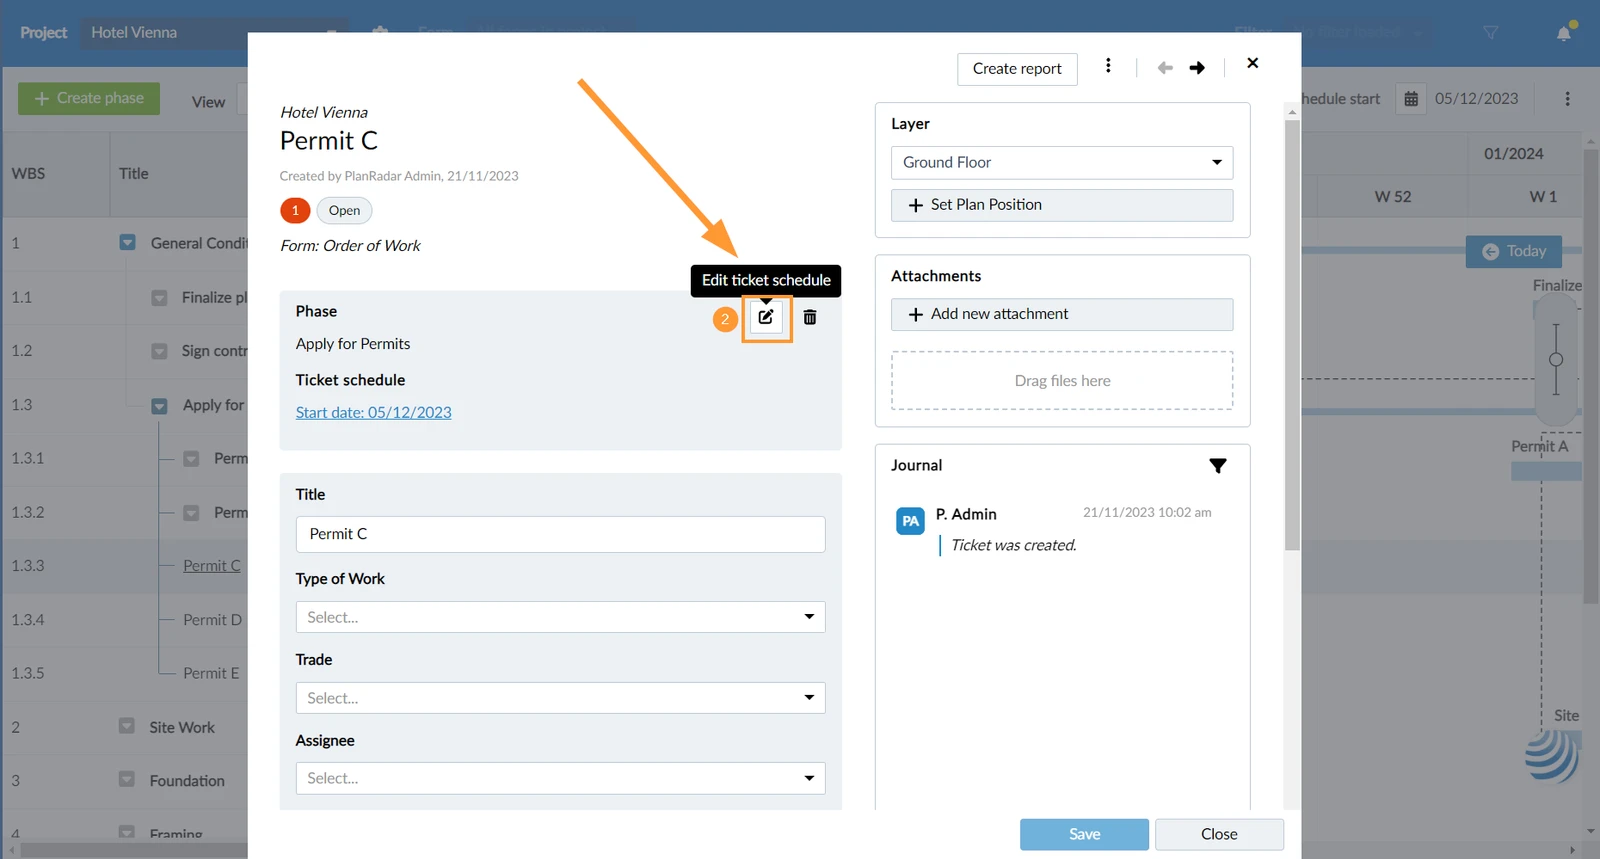Open the three-dot options menu beside Create report
Image resolution: width=1600 pixels, height=859 pixels.
(1108, 66)
